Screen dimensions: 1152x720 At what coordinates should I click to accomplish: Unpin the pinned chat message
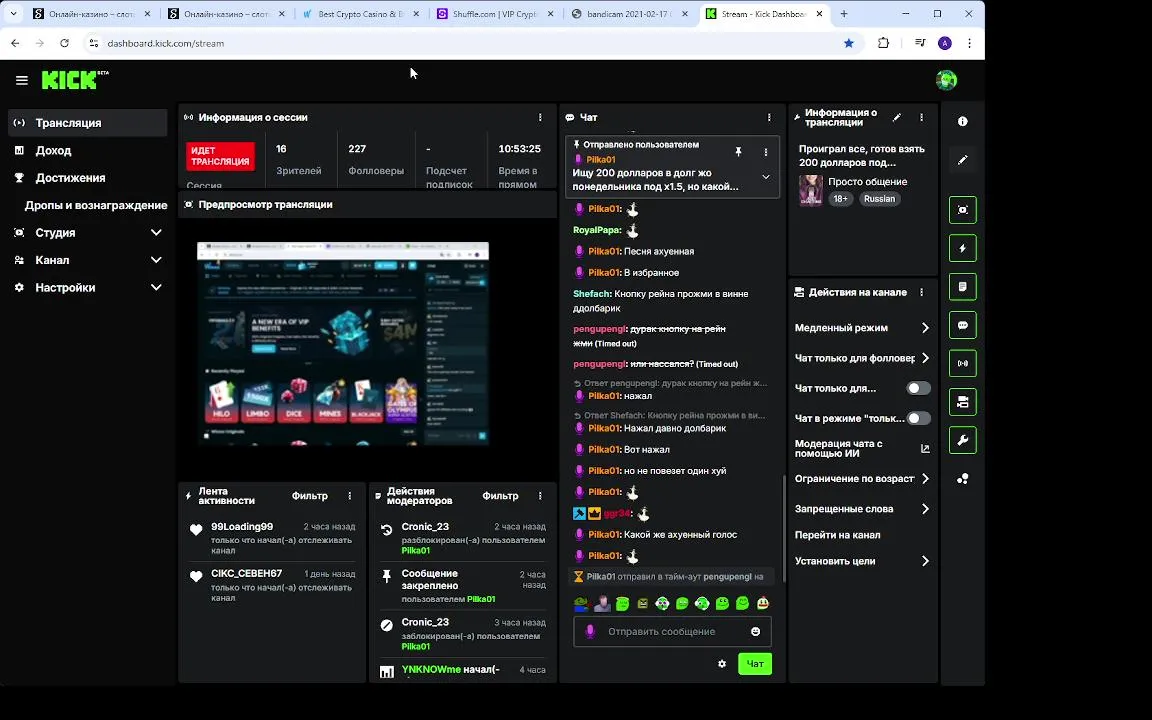pos(738,152)
